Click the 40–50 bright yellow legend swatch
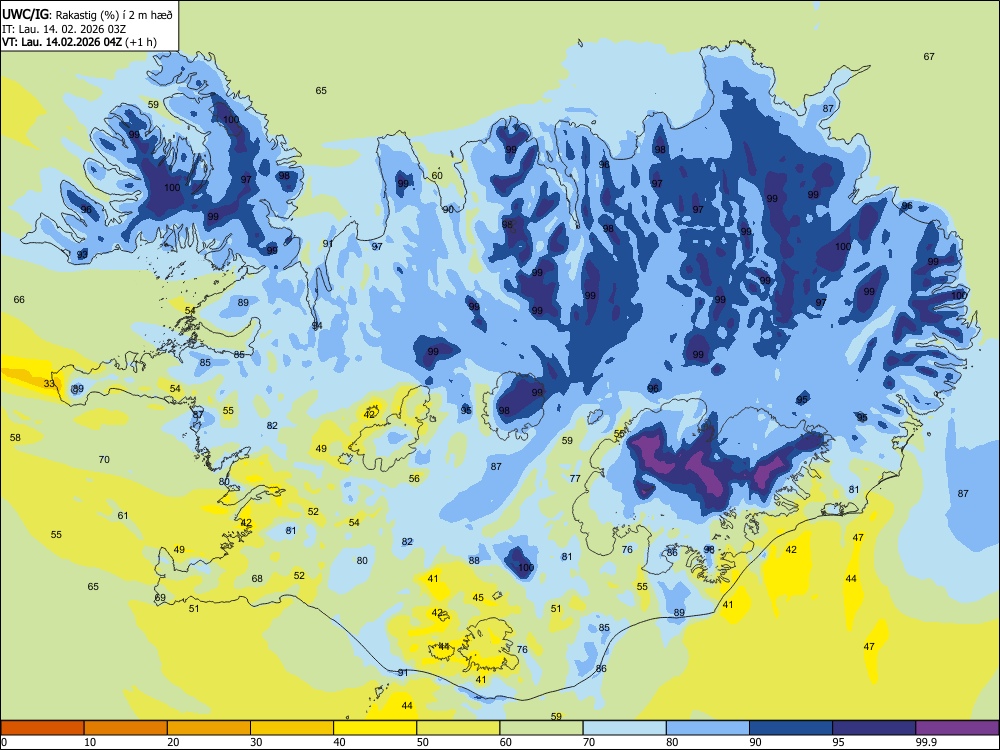Image resolution: width=1000 pixels, height=750 pixels. (375, 728)
